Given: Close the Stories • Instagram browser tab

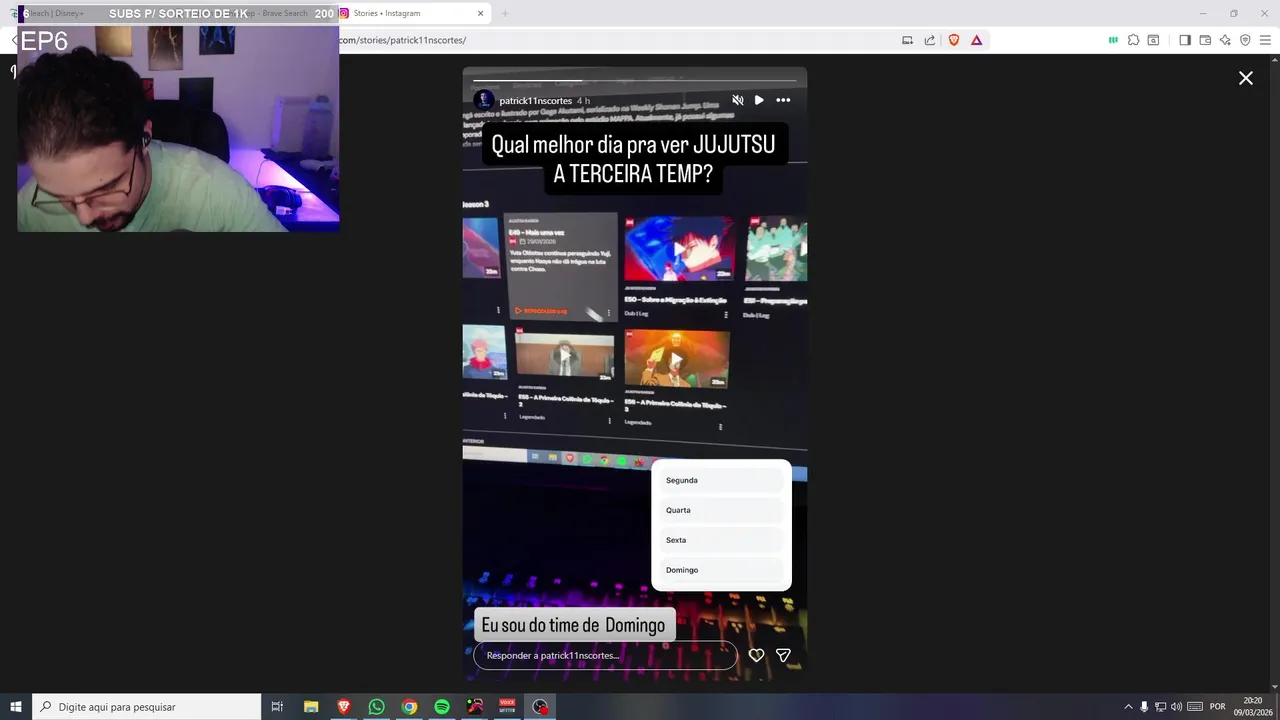Looking at the screenshot, I should click(x=480, y=14).
